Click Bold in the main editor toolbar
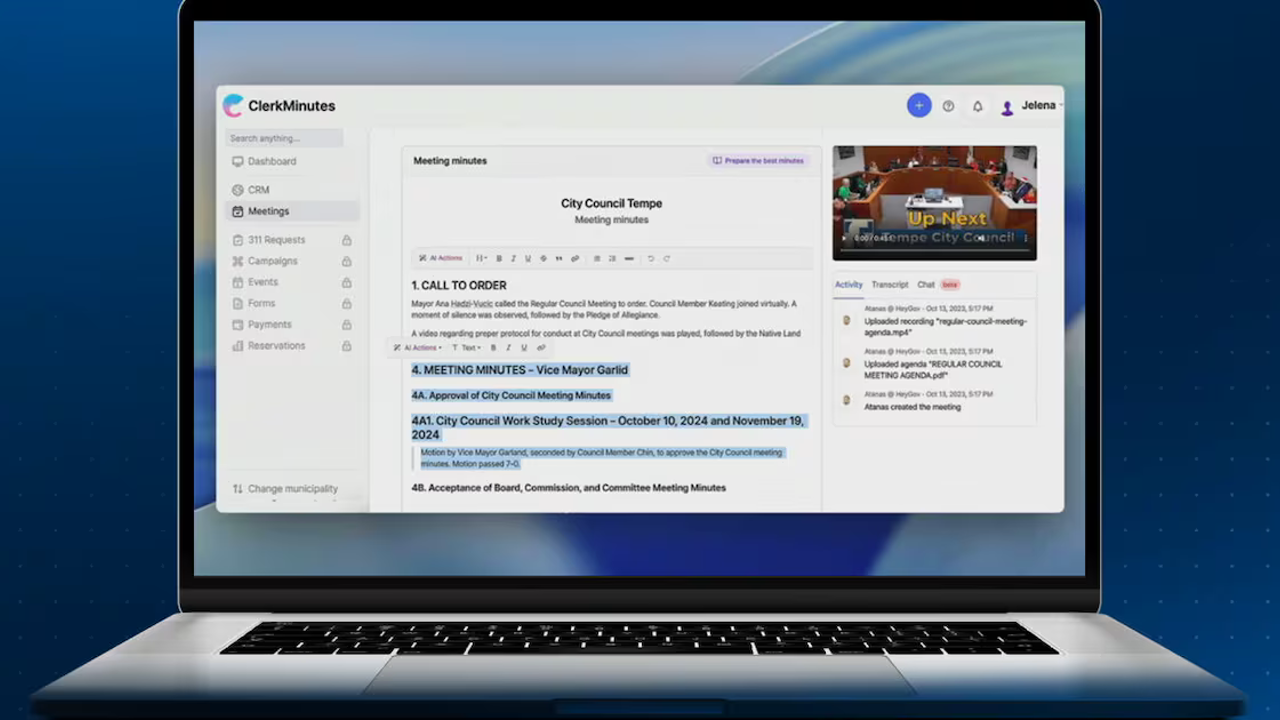The width and height of the screenshot is (1280, 720). pos(499,259)
